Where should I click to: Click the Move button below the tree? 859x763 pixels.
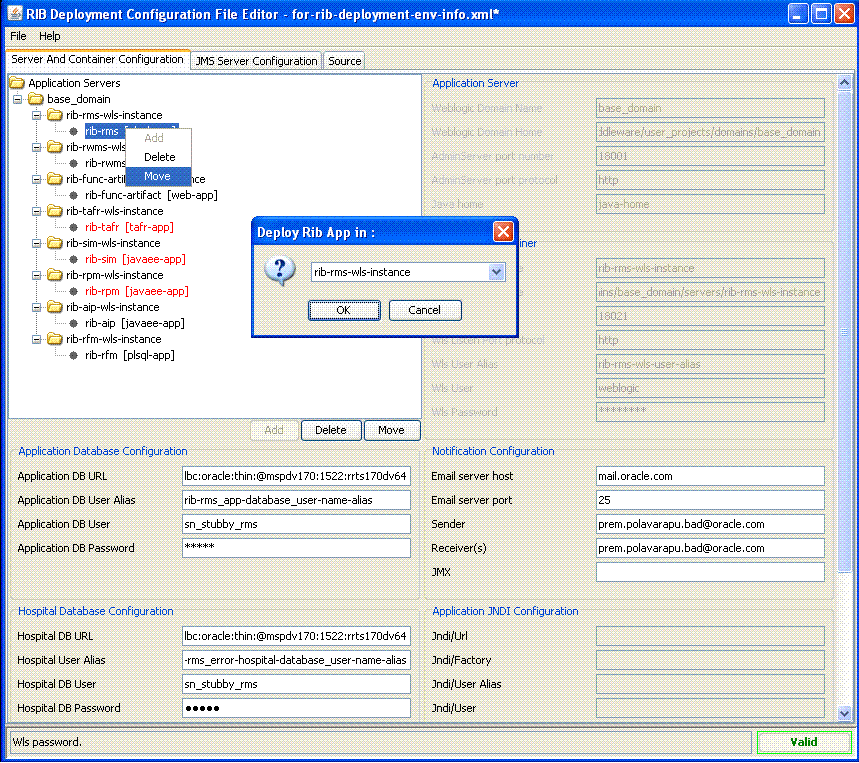(391, 430)
